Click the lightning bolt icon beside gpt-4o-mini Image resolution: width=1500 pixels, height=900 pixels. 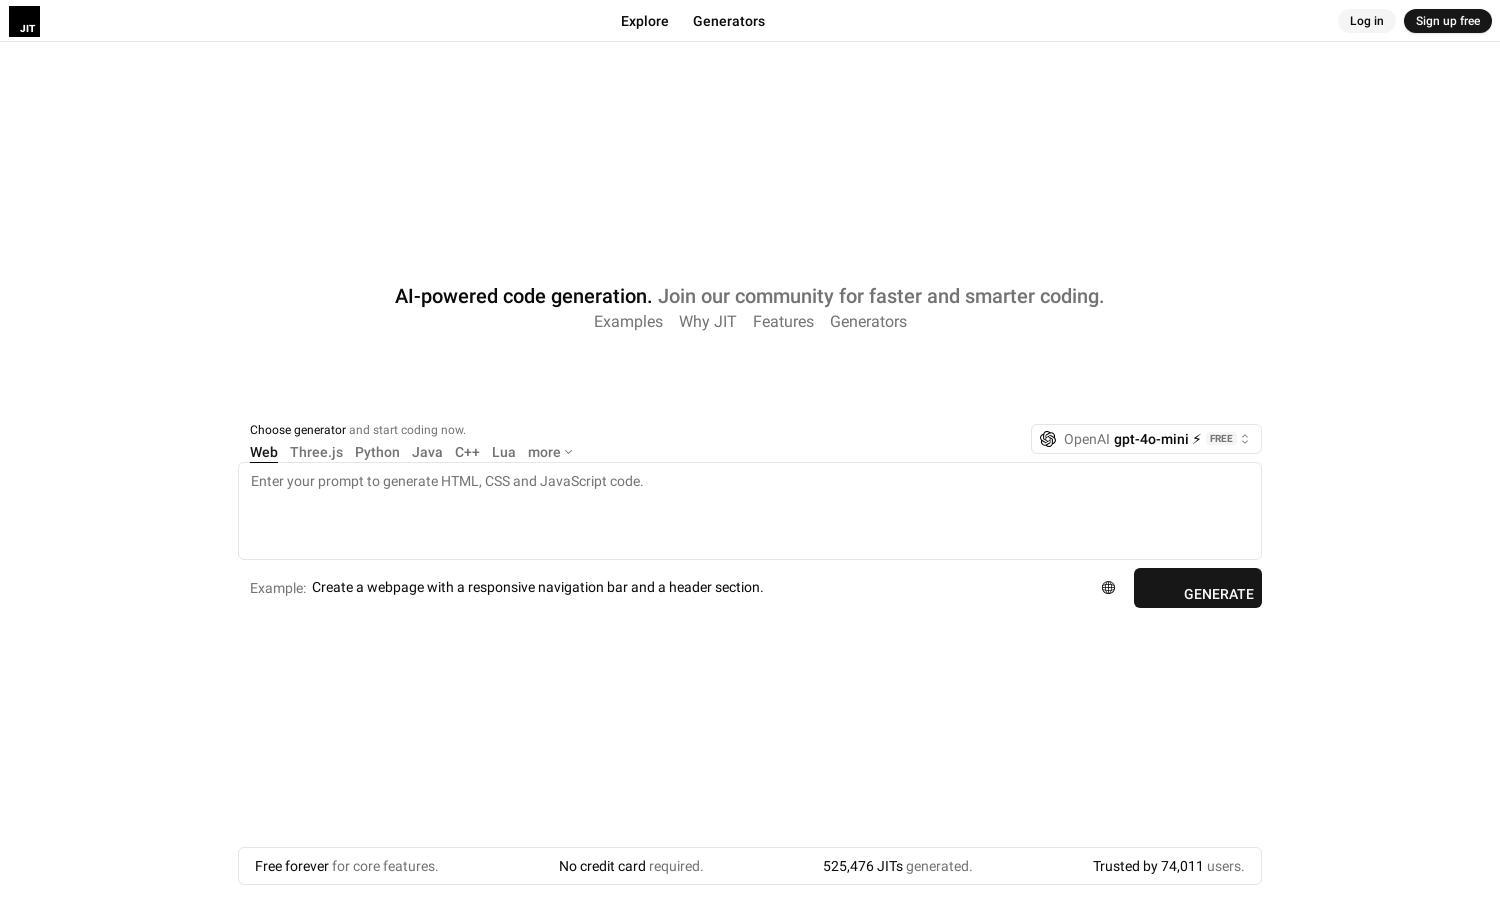1196,439
